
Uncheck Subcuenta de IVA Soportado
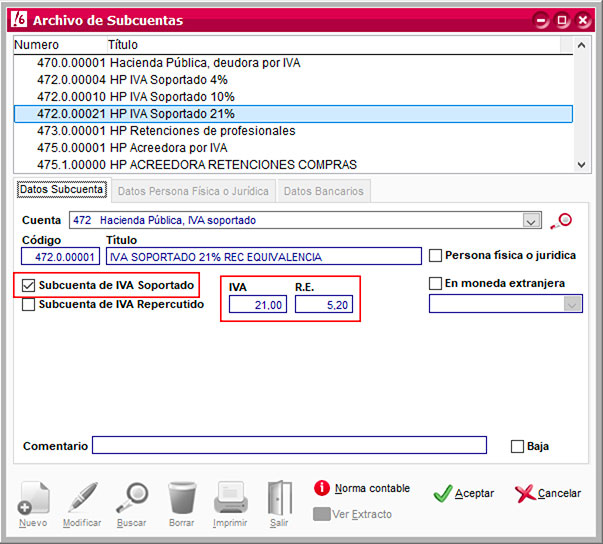coord(28,285)
